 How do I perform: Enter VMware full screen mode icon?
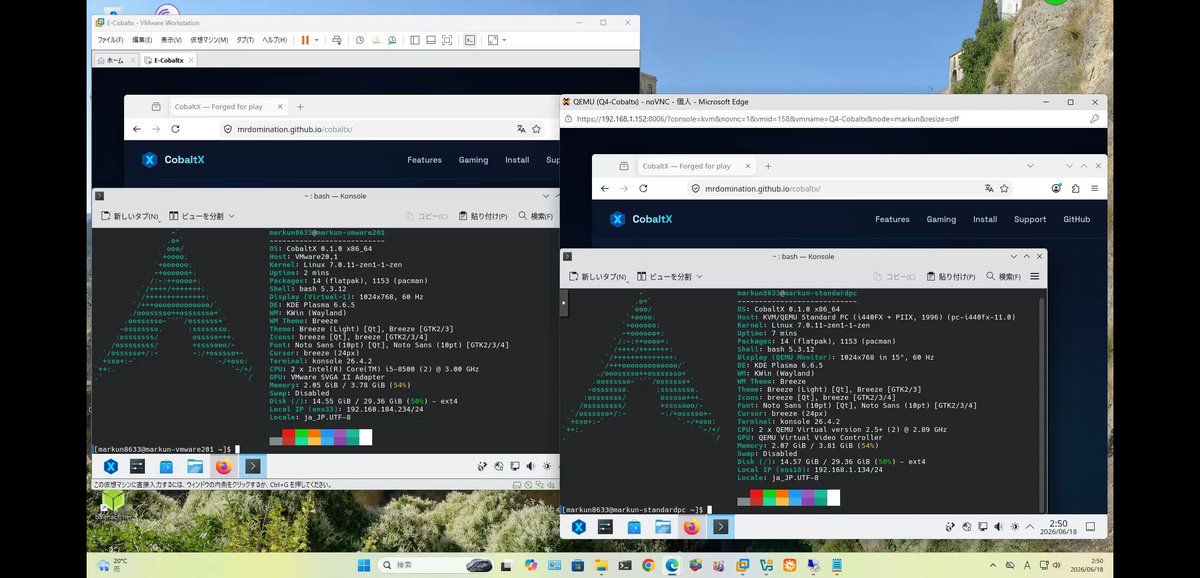click(x=446, y=40)
